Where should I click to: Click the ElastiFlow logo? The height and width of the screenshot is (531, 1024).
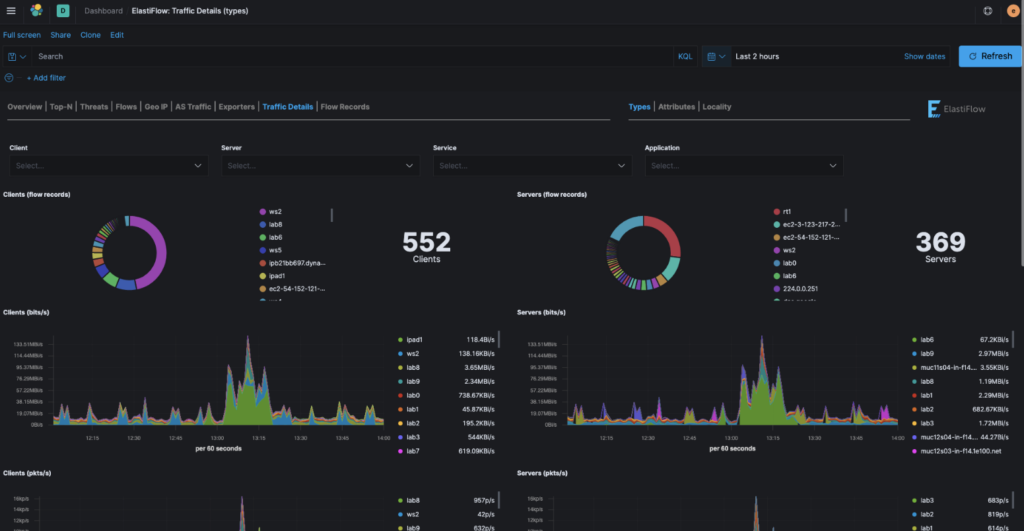(957, 109)
